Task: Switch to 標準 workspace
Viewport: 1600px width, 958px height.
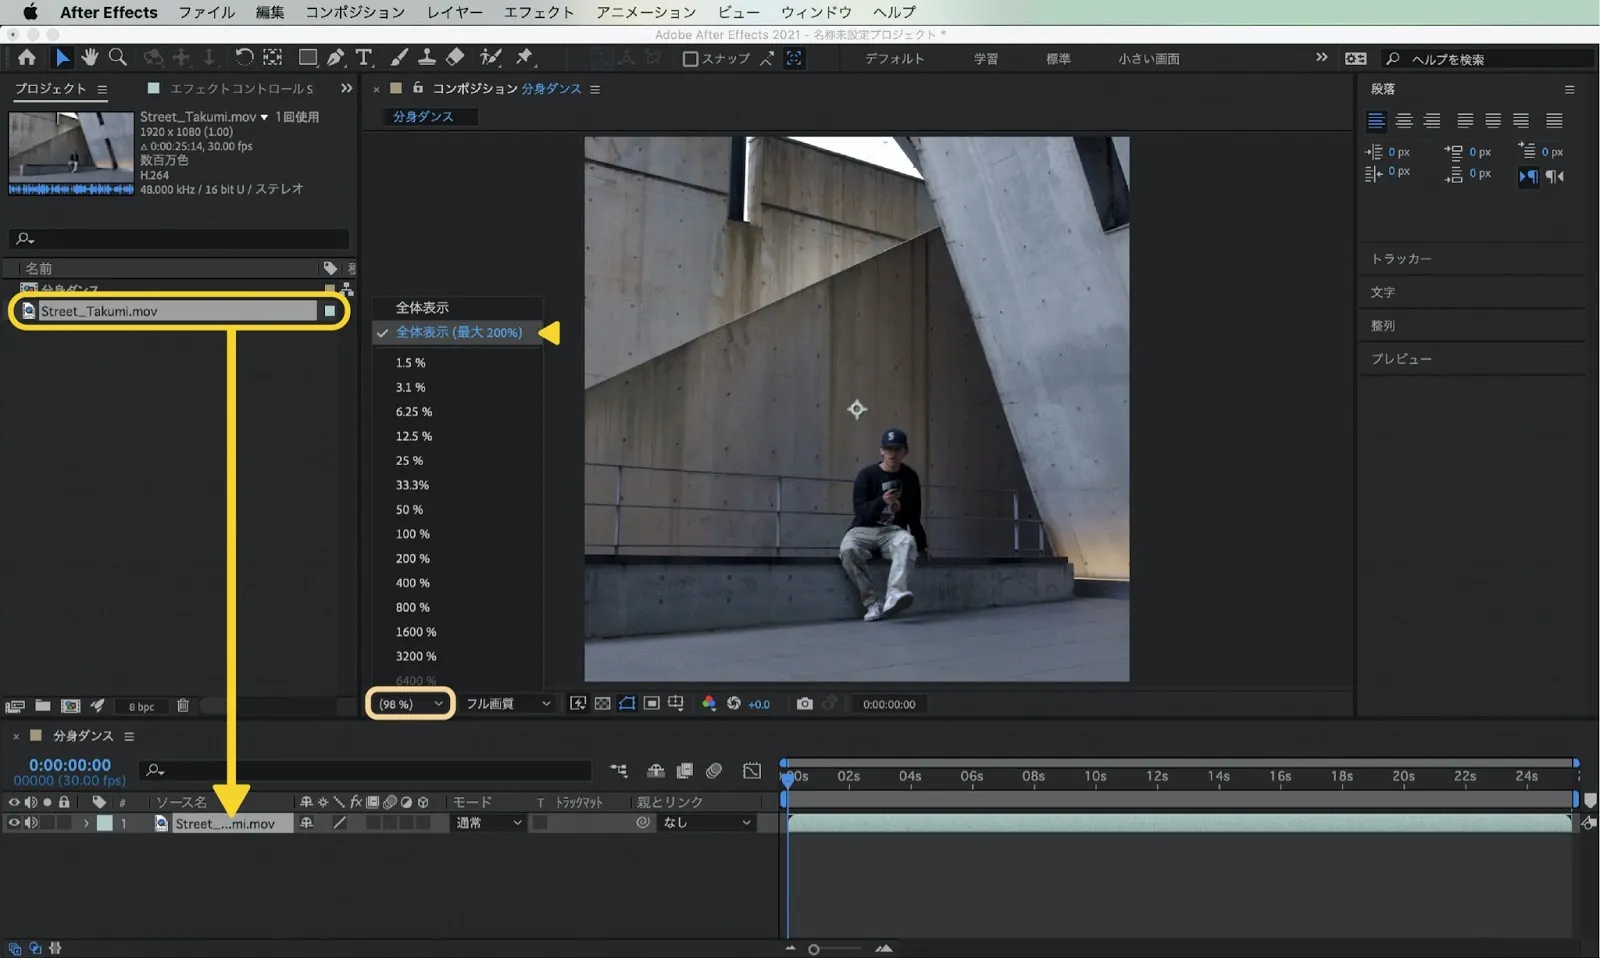Action: [x=1058, y=58]
